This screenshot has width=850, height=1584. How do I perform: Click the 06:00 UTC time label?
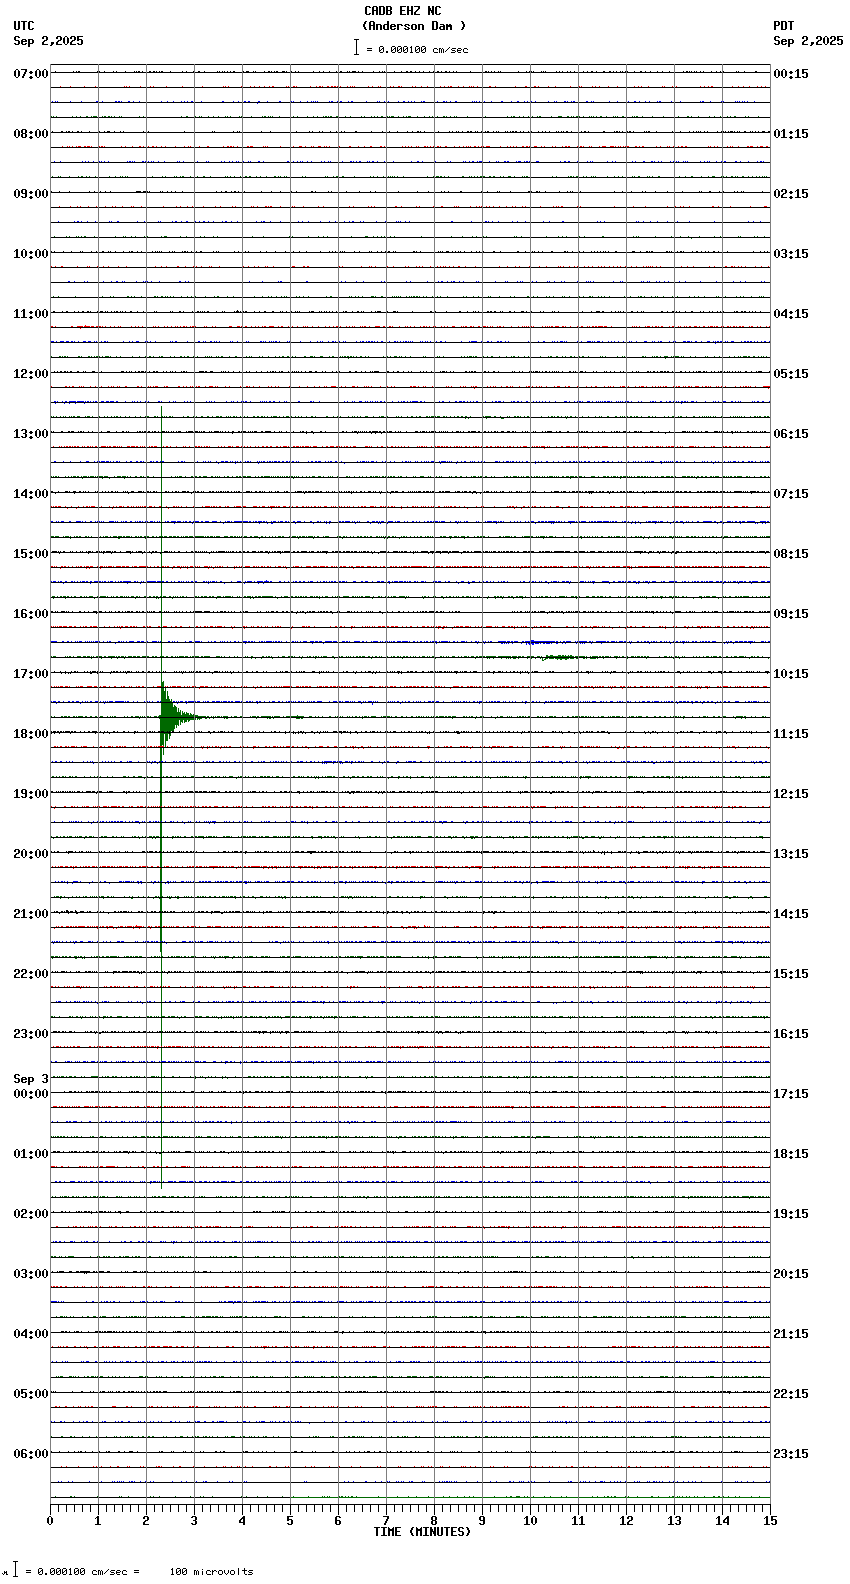31,1454
